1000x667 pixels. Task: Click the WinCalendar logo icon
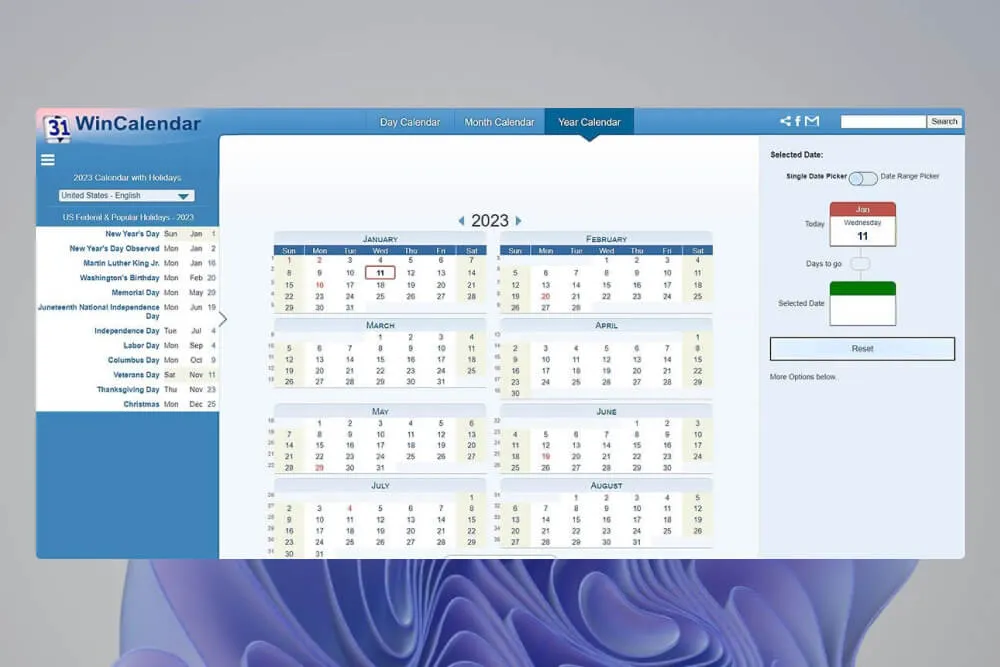[57, 123]
